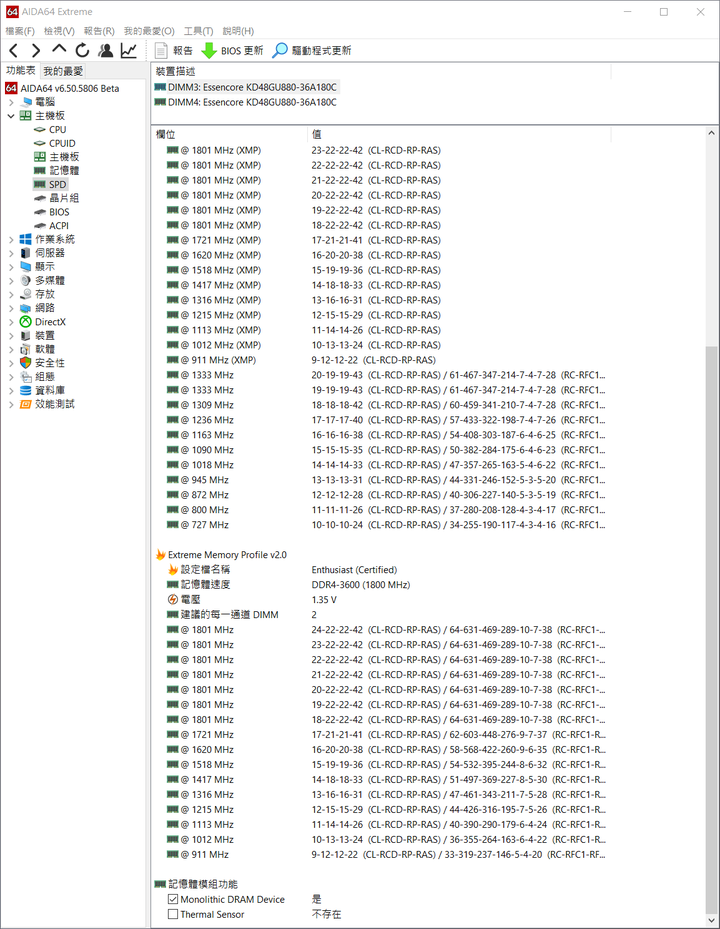Viewport: 720px width, 929px height.
Task: Expand the DirectX node
Action: pos(11,322)
